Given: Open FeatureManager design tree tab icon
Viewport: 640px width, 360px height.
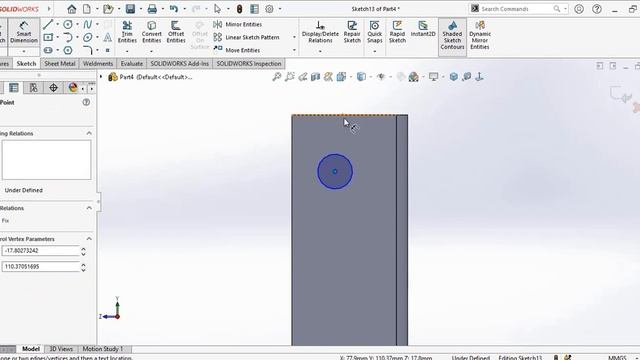Looking at the screenshot, I should [14, 88].
